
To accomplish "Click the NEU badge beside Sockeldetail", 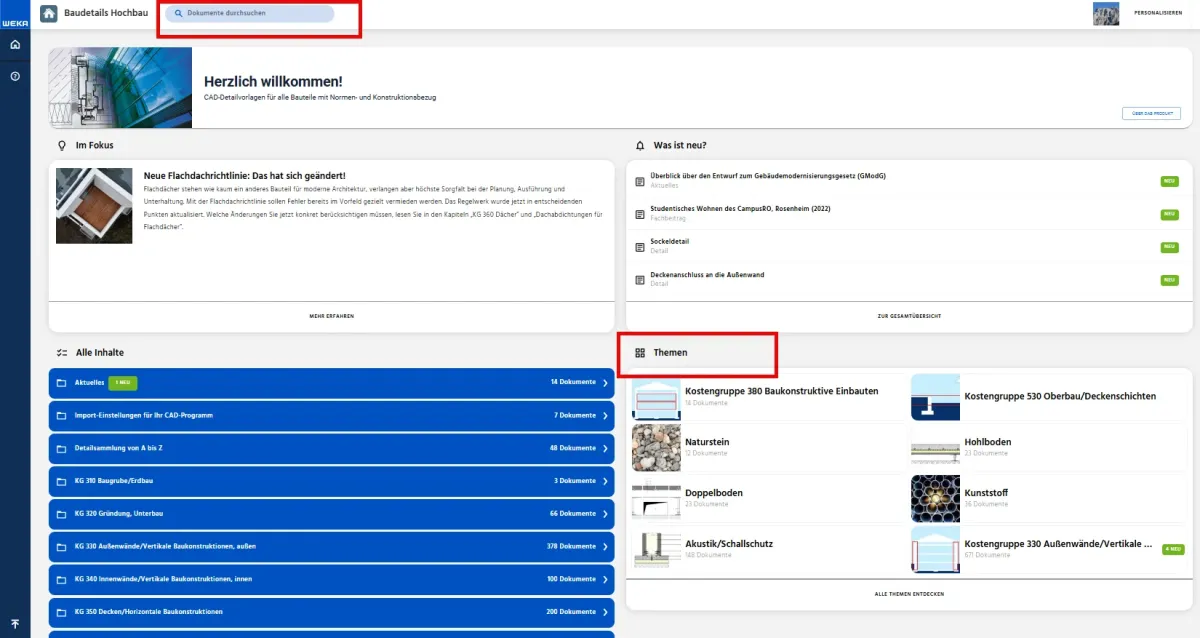I will pyautogui.click(x=1169, y=247).
